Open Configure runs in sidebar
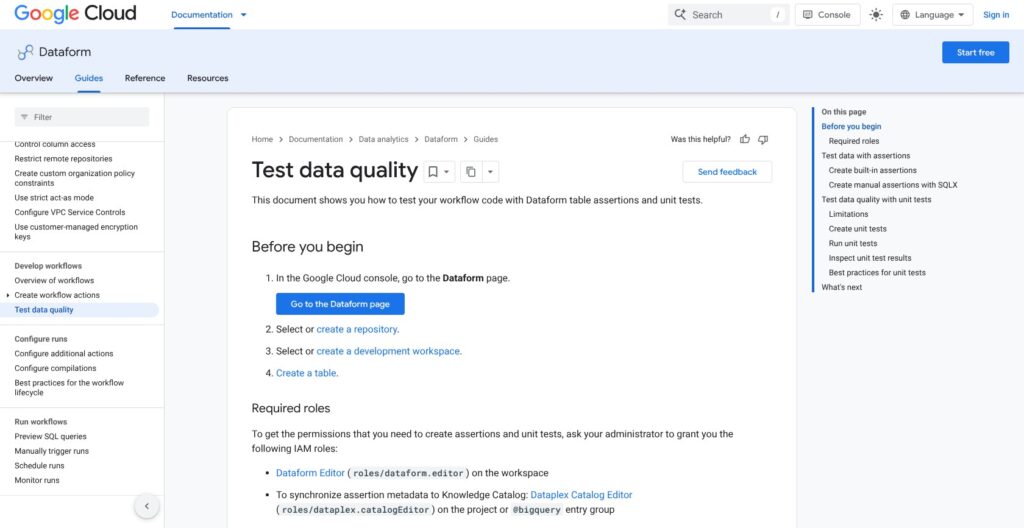 pos(41,339)
